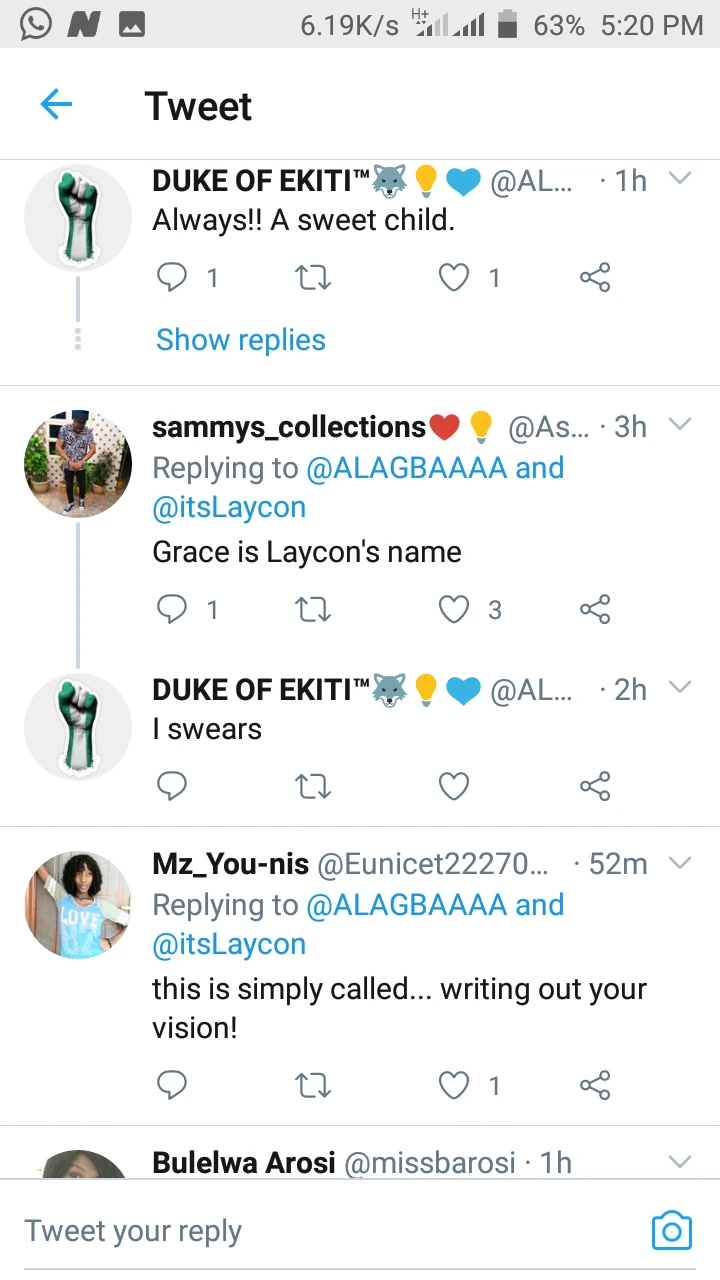The image size is (720, 1280).
Task: Open options chevron on sammys_collections tweet
Action: tap(680, 425)
